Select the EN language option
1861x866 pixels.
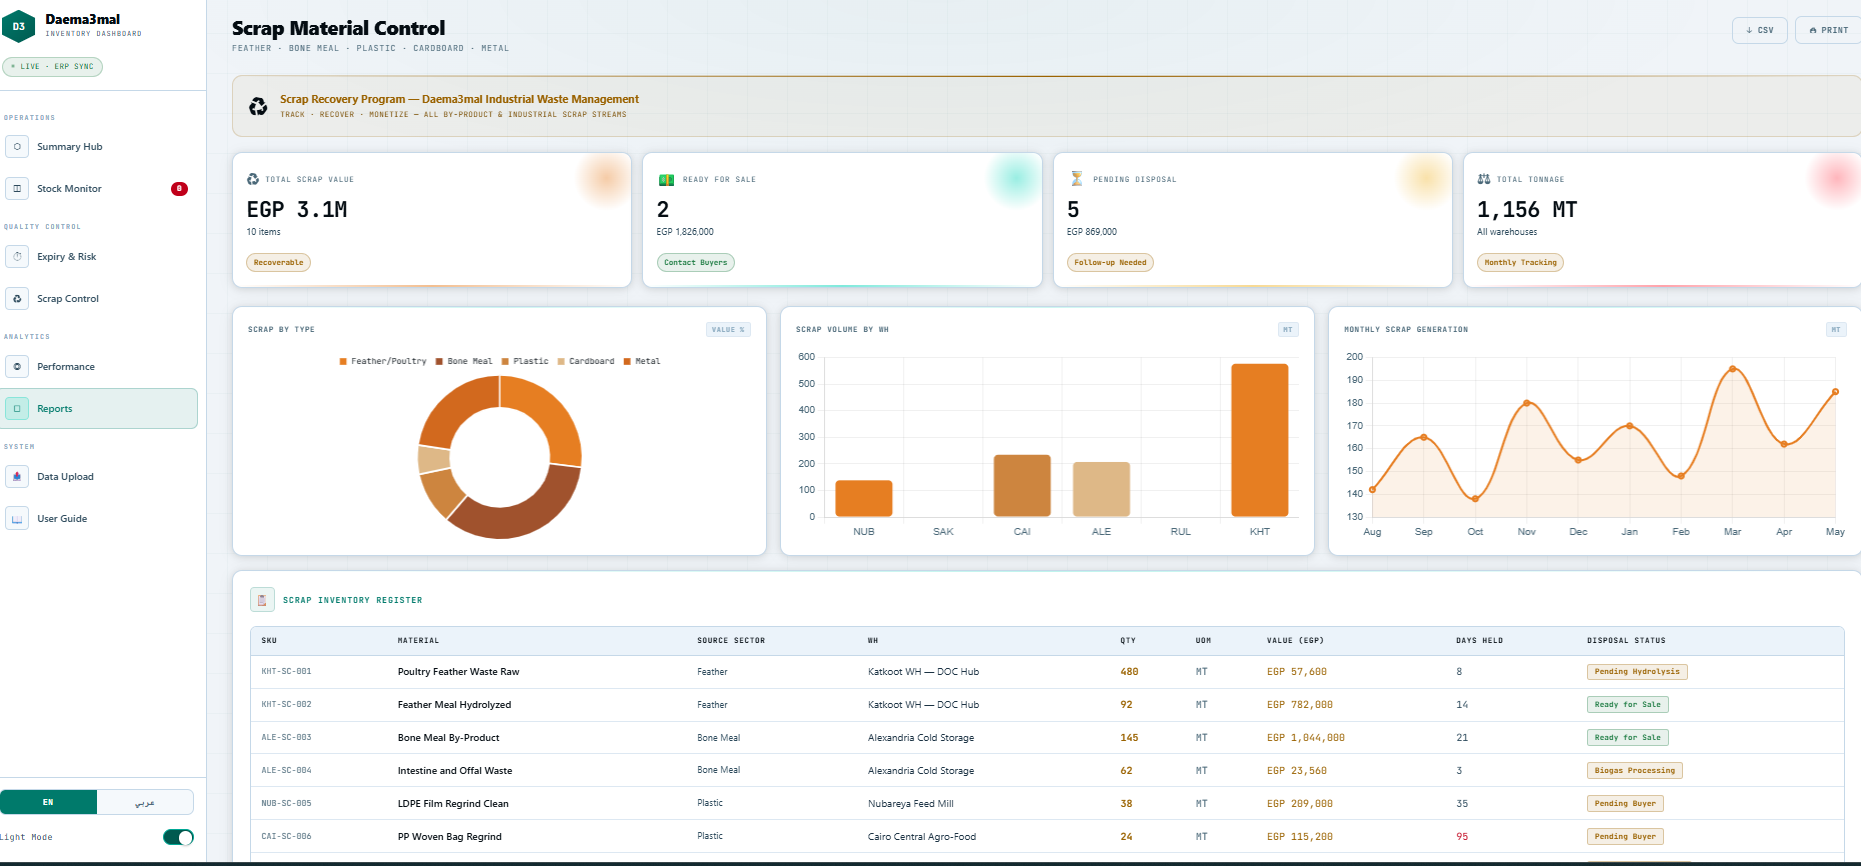(x=48, y=802)
